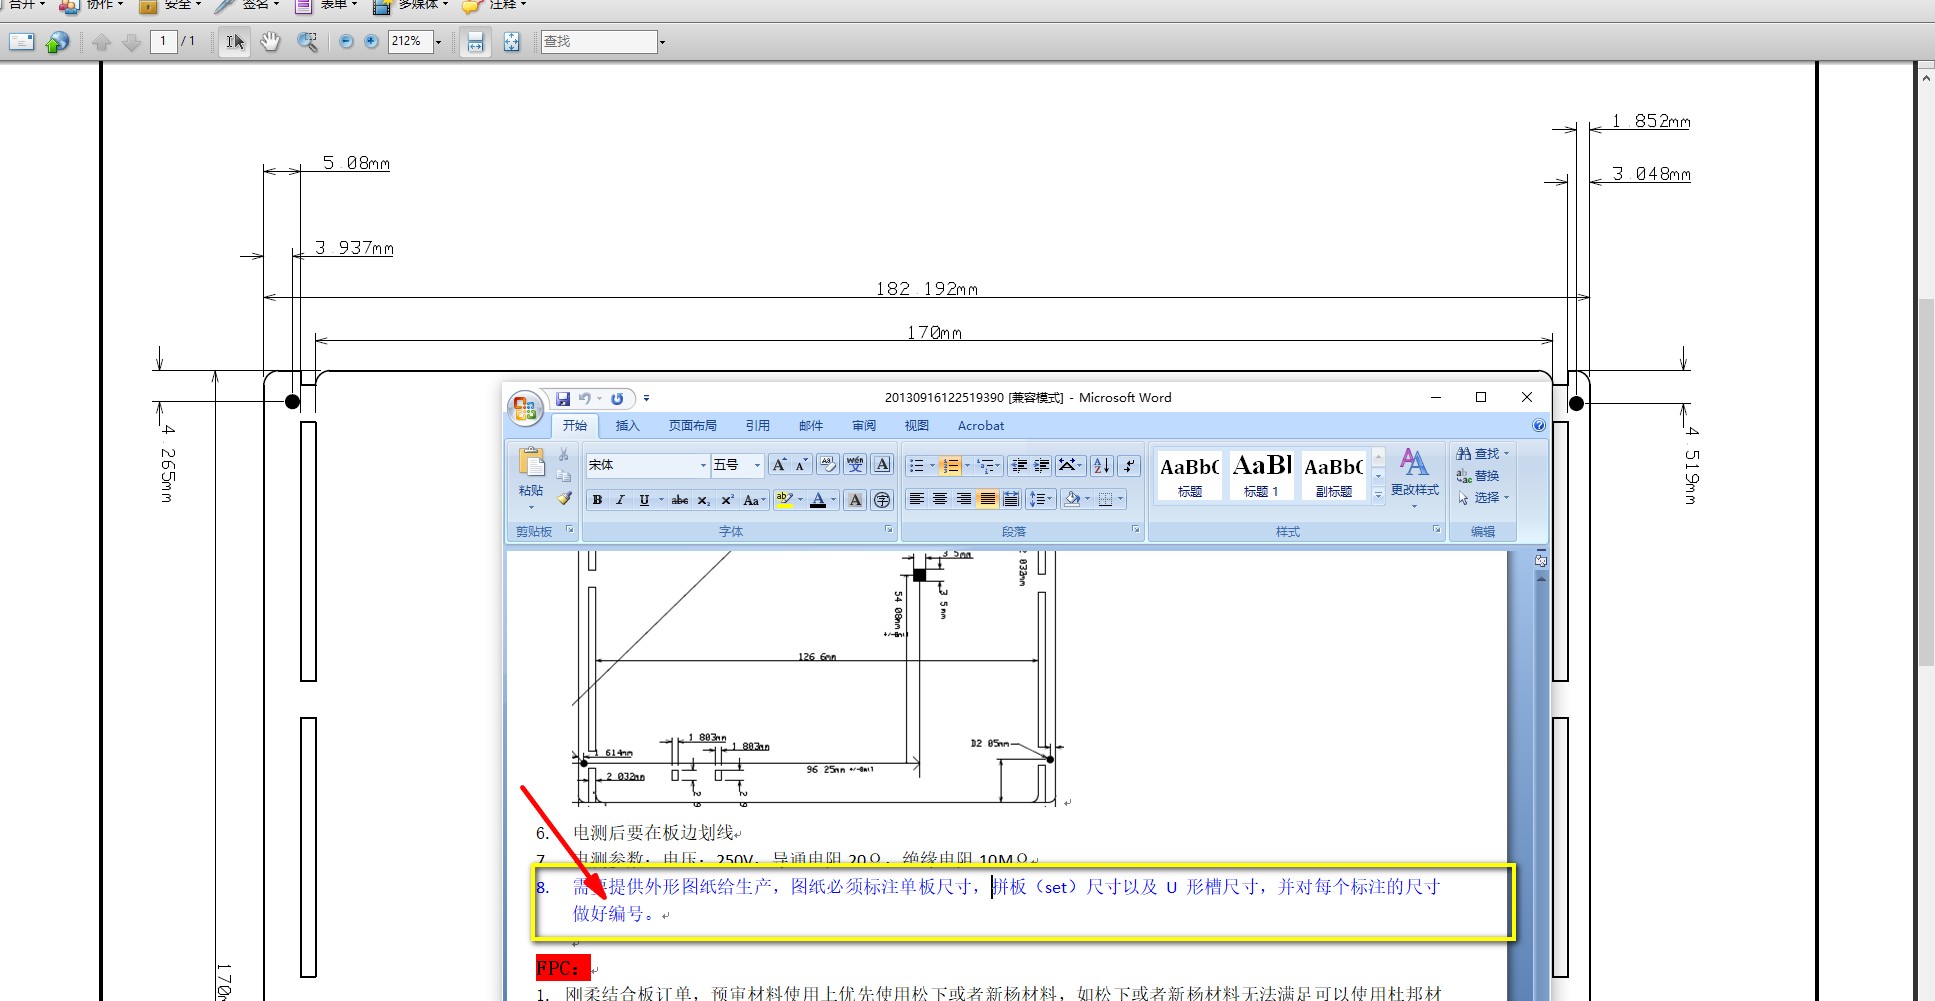This screenshot has height=1001, width=1935.
Task: Toggle Subscript formatting
Action: [704, 500]
